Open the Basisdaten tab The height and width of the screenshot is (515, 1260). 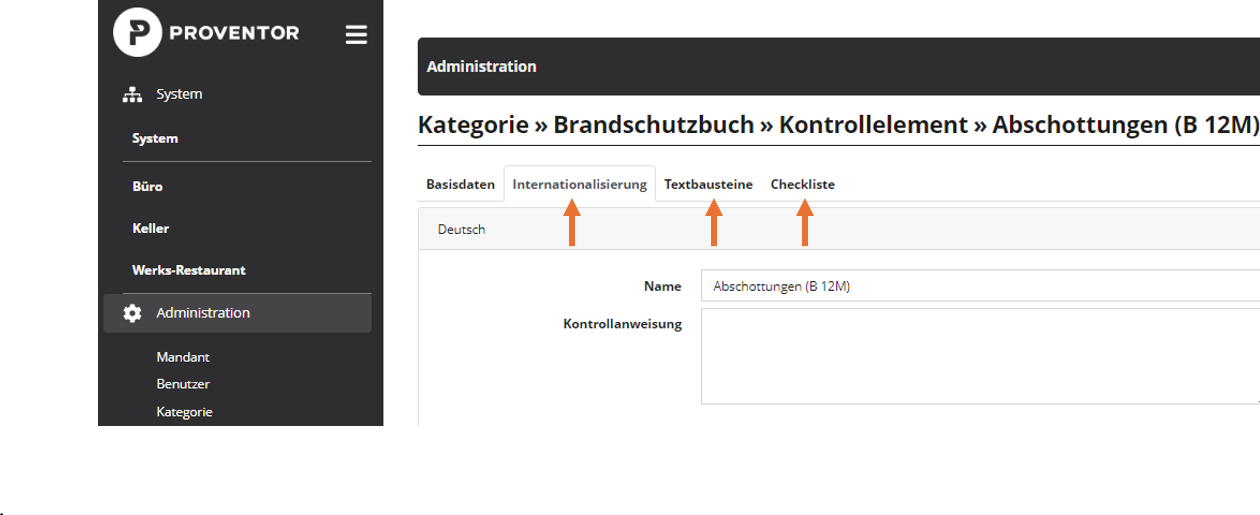(460, 184)
